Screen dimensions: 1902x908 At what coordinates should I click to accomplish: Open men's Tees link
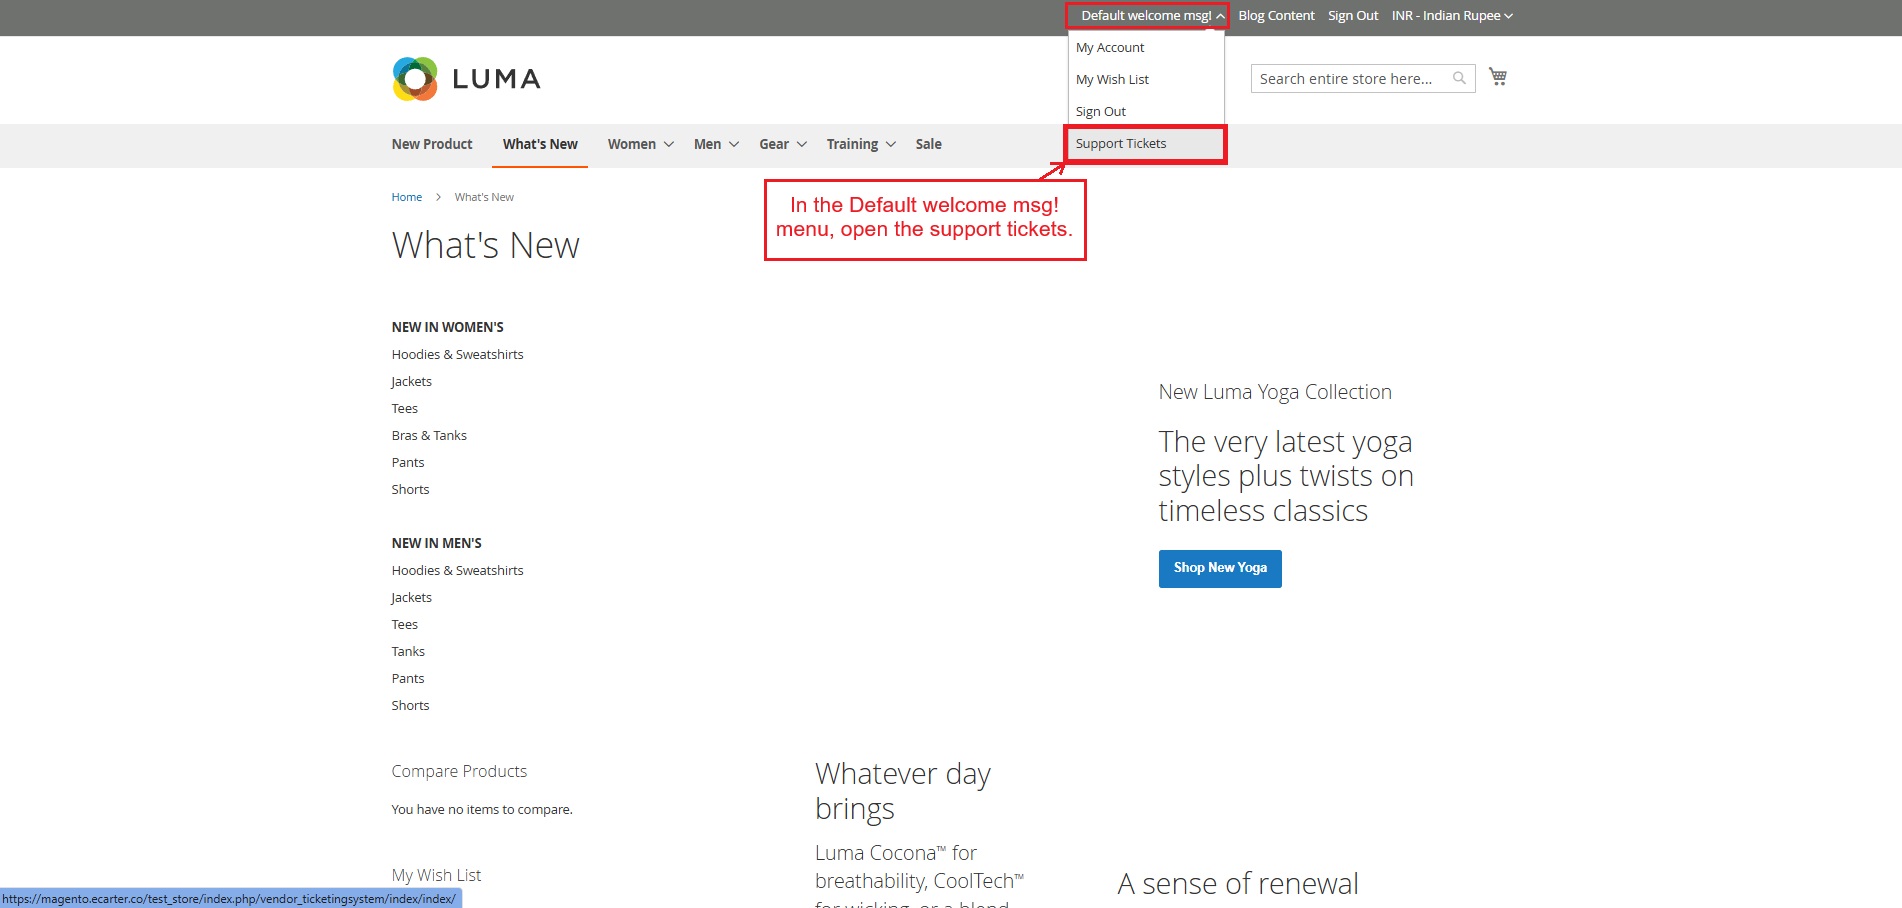coord(405,625)
